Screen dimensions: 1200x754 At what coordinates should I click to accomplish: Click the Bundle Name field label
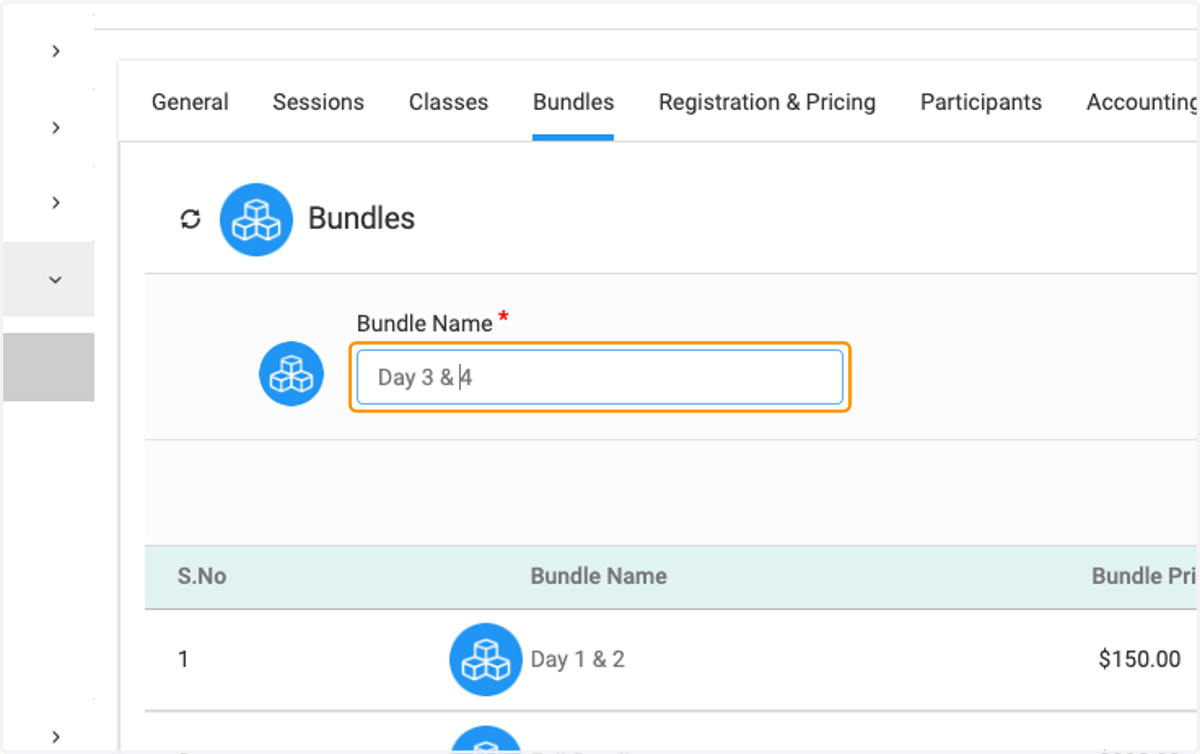pyautogui.click(x=425, y=323)
